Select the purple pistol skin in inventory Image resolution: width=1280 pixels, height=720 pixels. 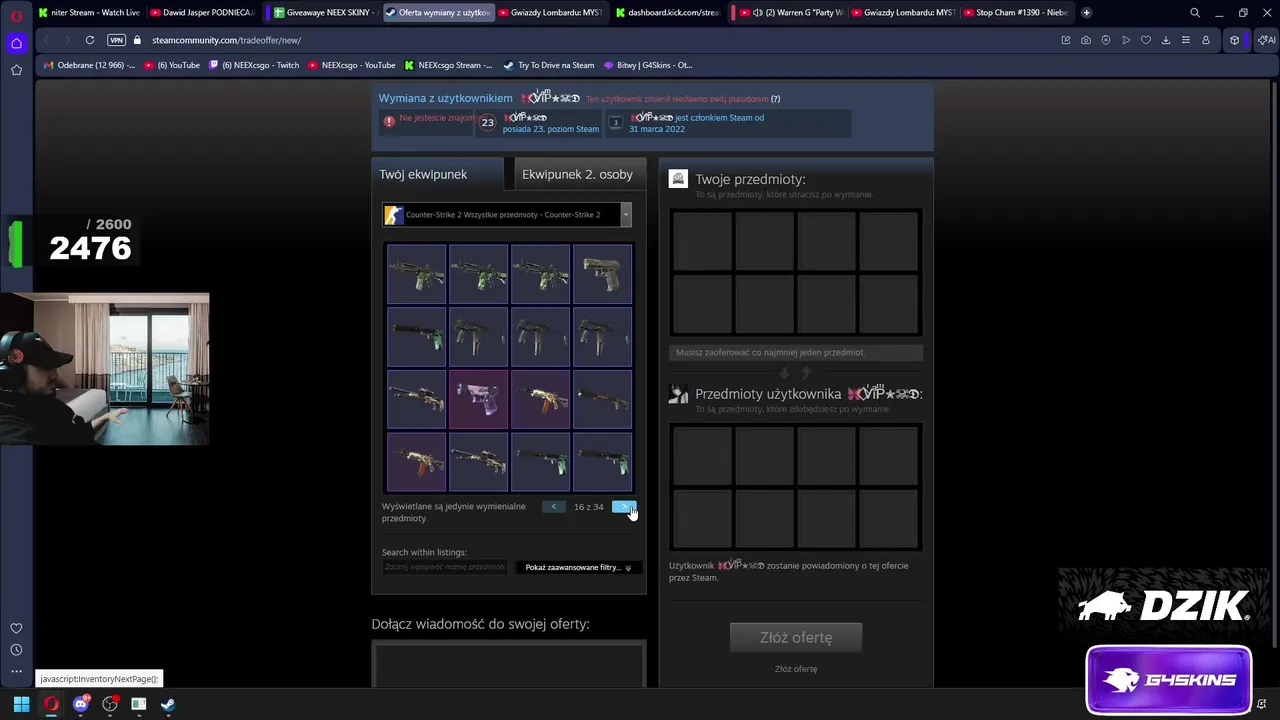[478, 399]
